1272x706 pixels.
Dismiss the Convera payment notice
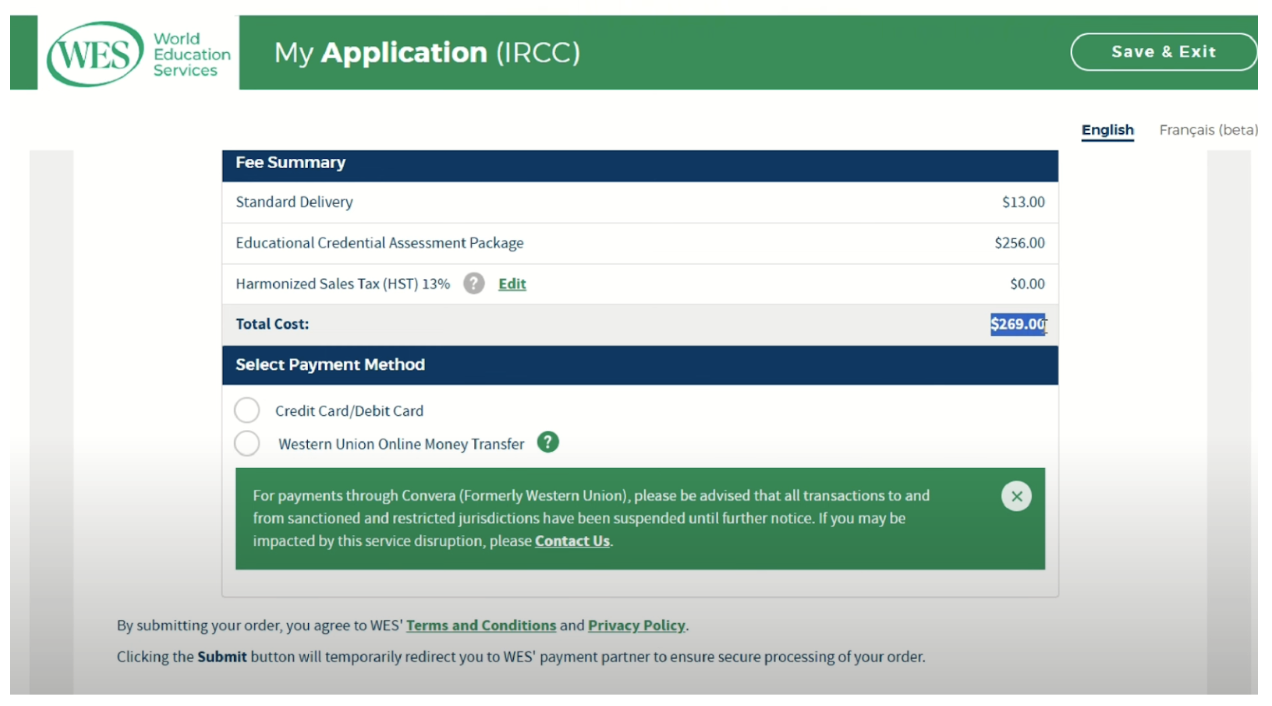(x=1016, y=495)
